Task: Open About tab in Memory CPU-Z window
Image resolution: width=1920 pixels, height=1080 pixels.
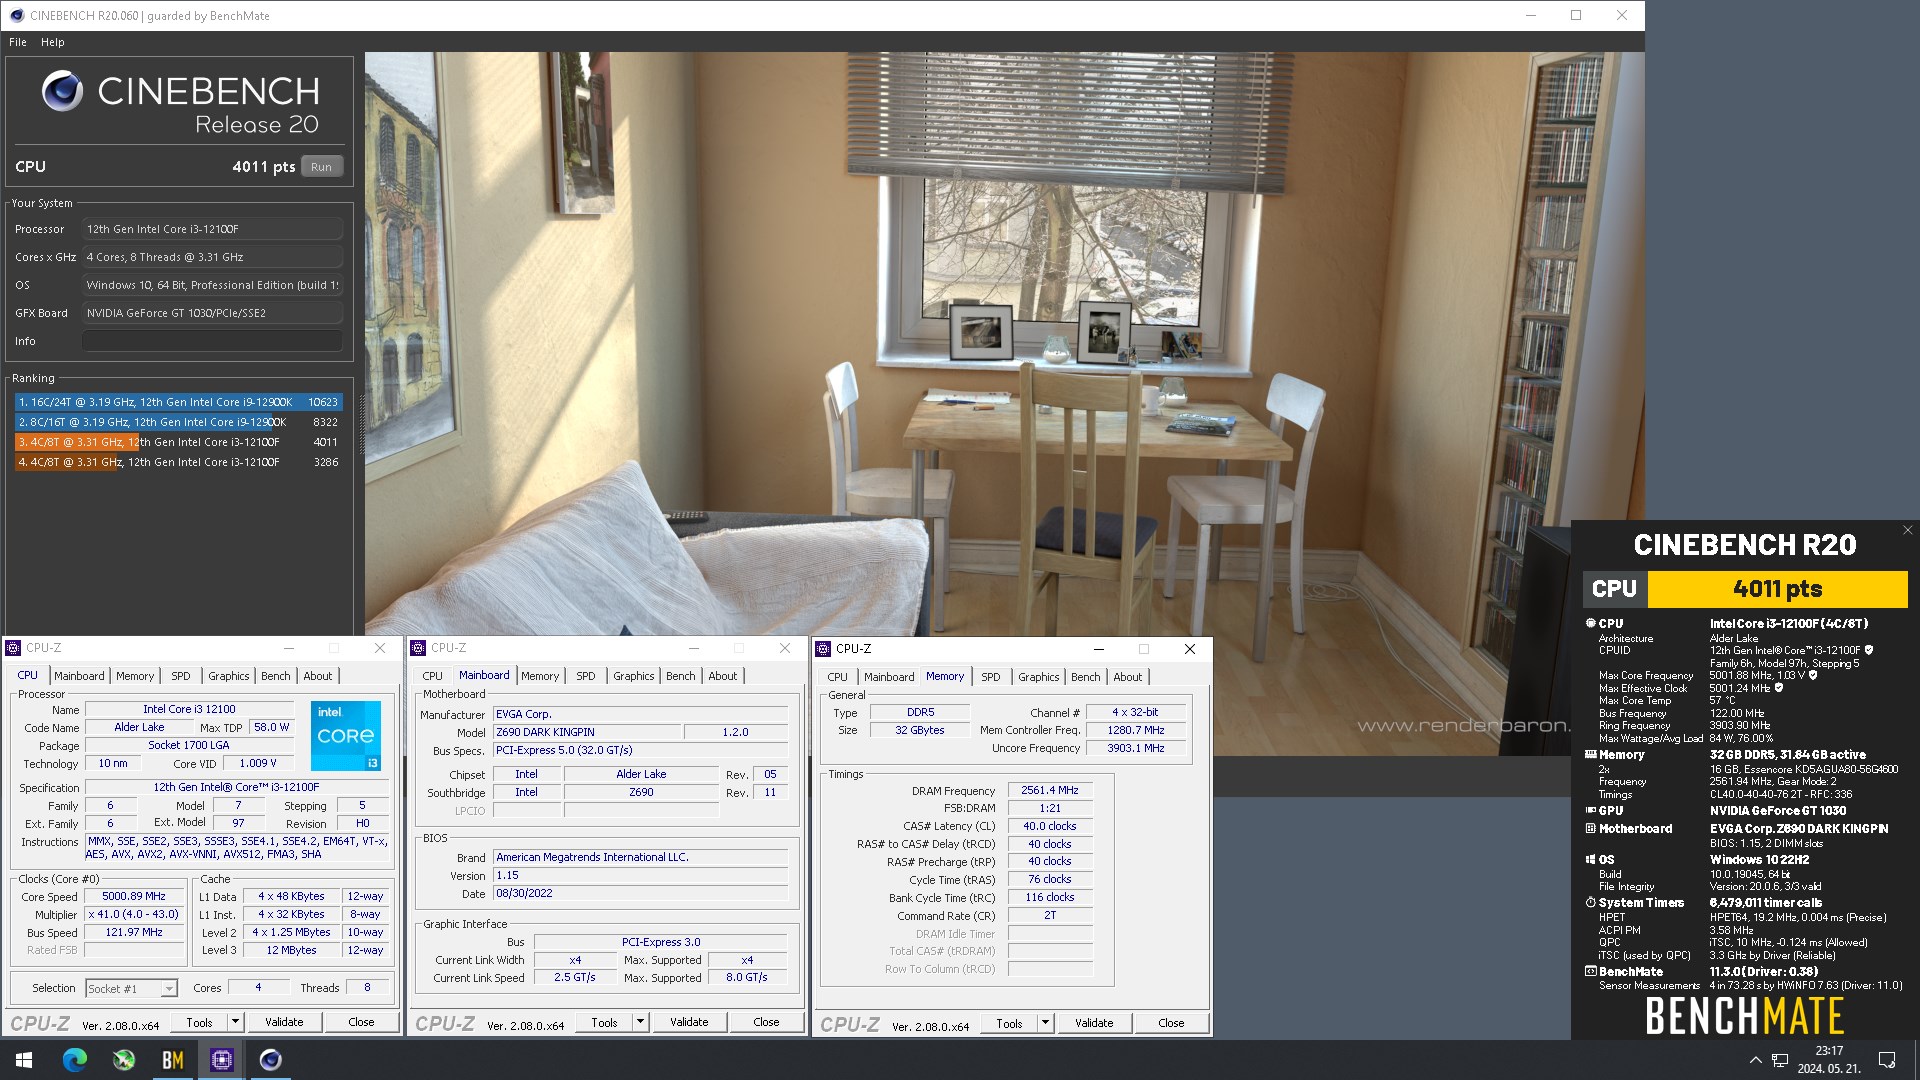Action: pyautogui.click(x=1128, y=677)
